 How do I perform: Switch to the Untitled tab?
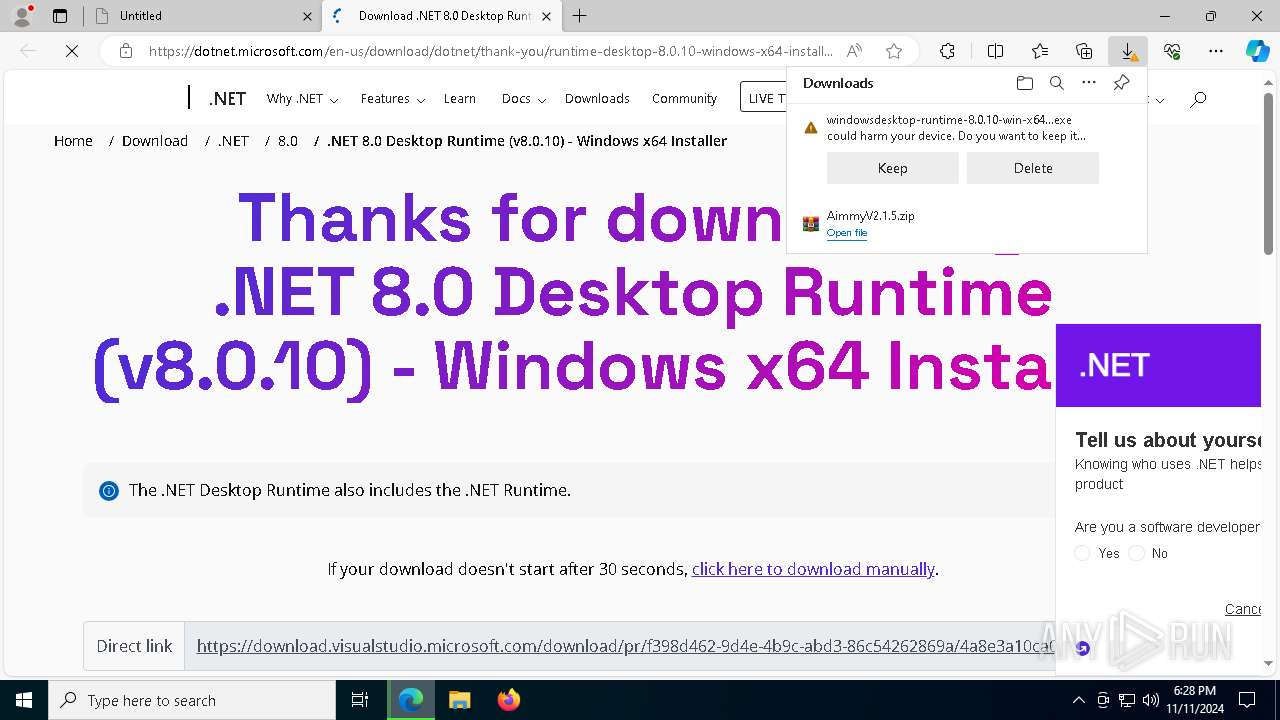pos(200,16)
